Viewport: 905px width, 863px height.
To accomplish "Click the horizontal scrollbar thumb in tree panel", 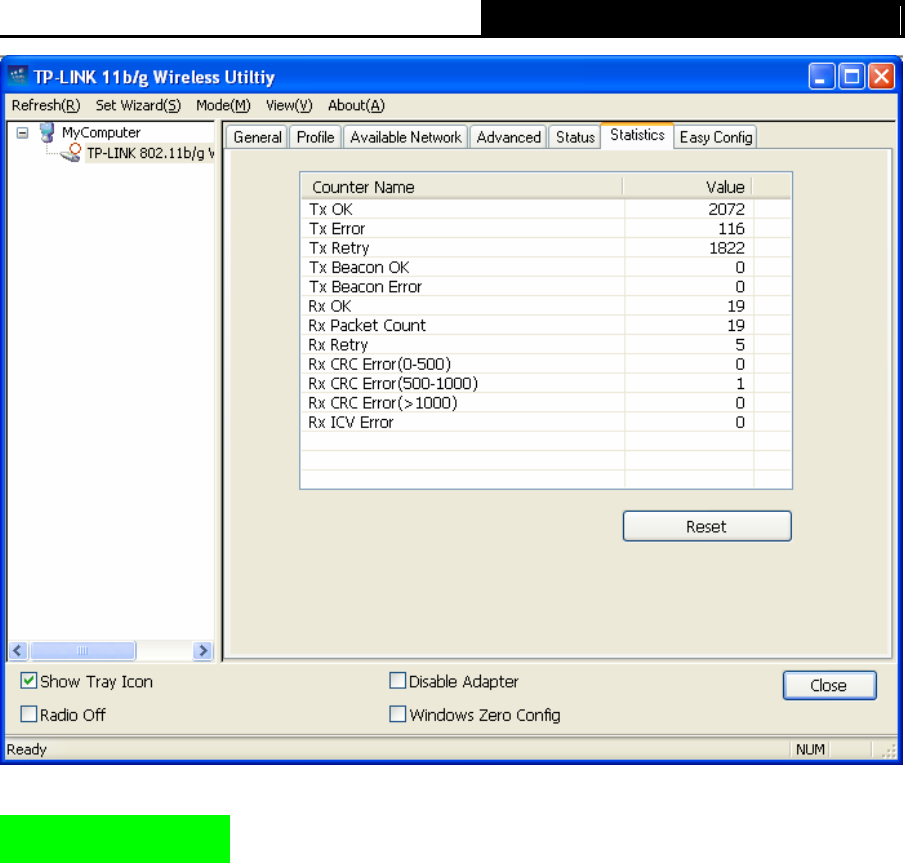I will [x=83, y=651].
